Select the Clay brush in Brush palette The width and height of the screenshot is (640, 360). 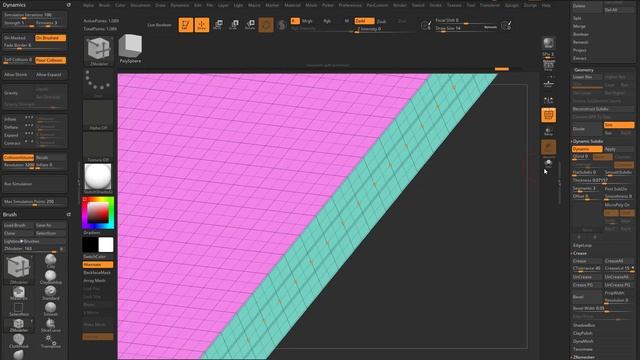(51, 261)
